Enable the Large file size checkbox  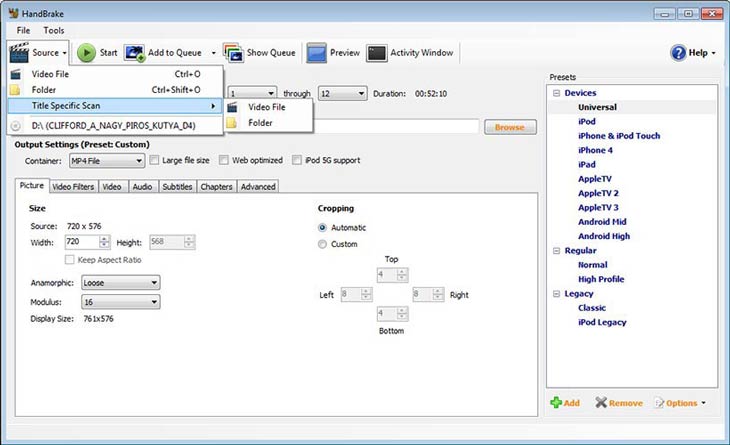154,160
